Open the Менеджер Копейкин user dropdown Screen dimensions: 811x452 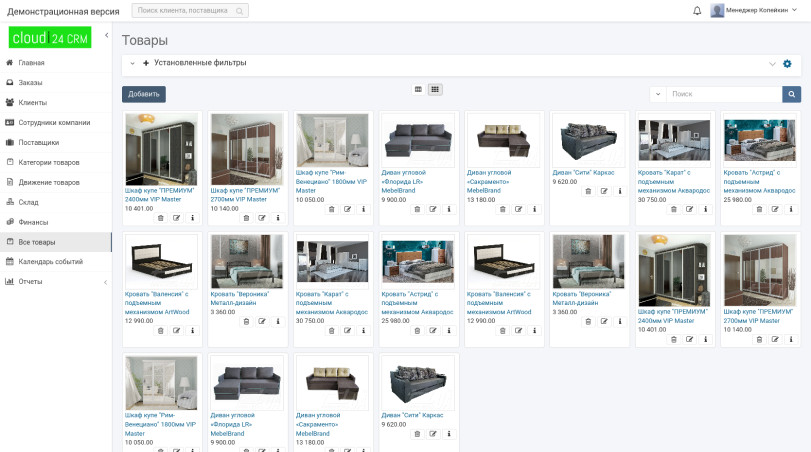[x=757, y=10]
